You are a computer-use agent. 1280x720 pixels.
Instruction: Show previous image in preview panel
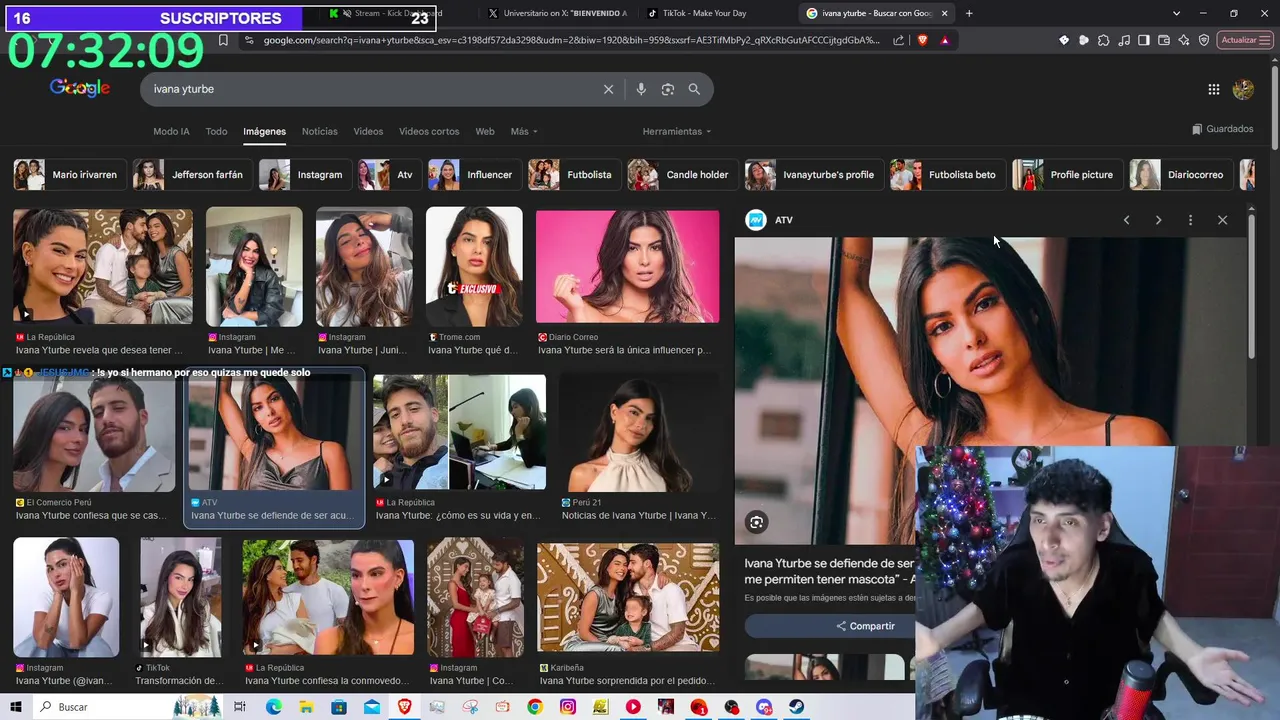(1126, 220)
